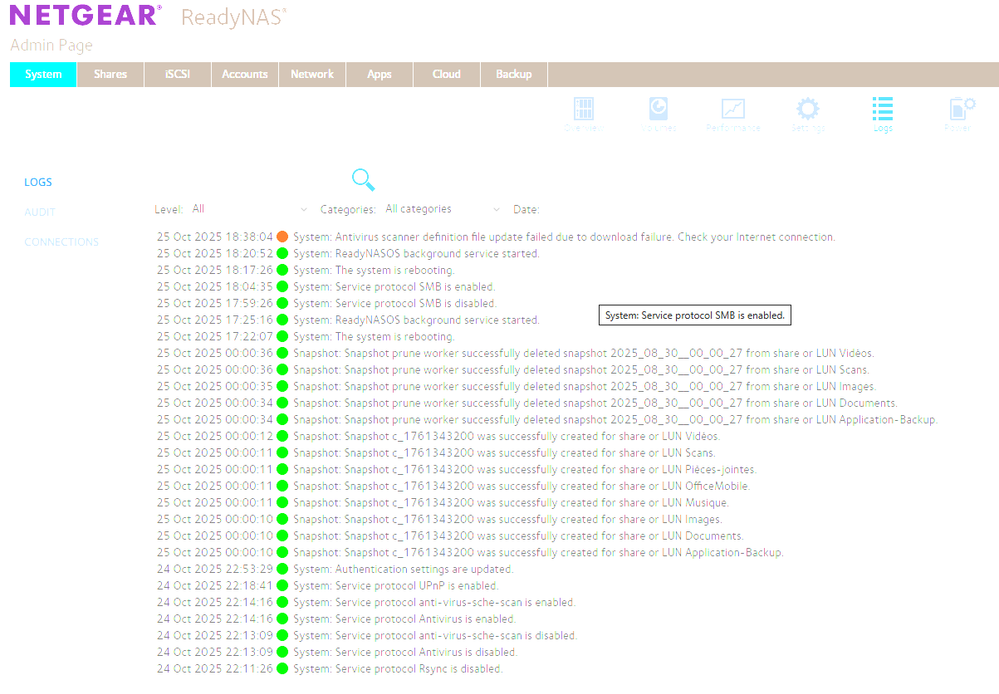This screenshot has height=694, width=999.
Task: Open the Performance graph icon
Action: click(733, 110)
